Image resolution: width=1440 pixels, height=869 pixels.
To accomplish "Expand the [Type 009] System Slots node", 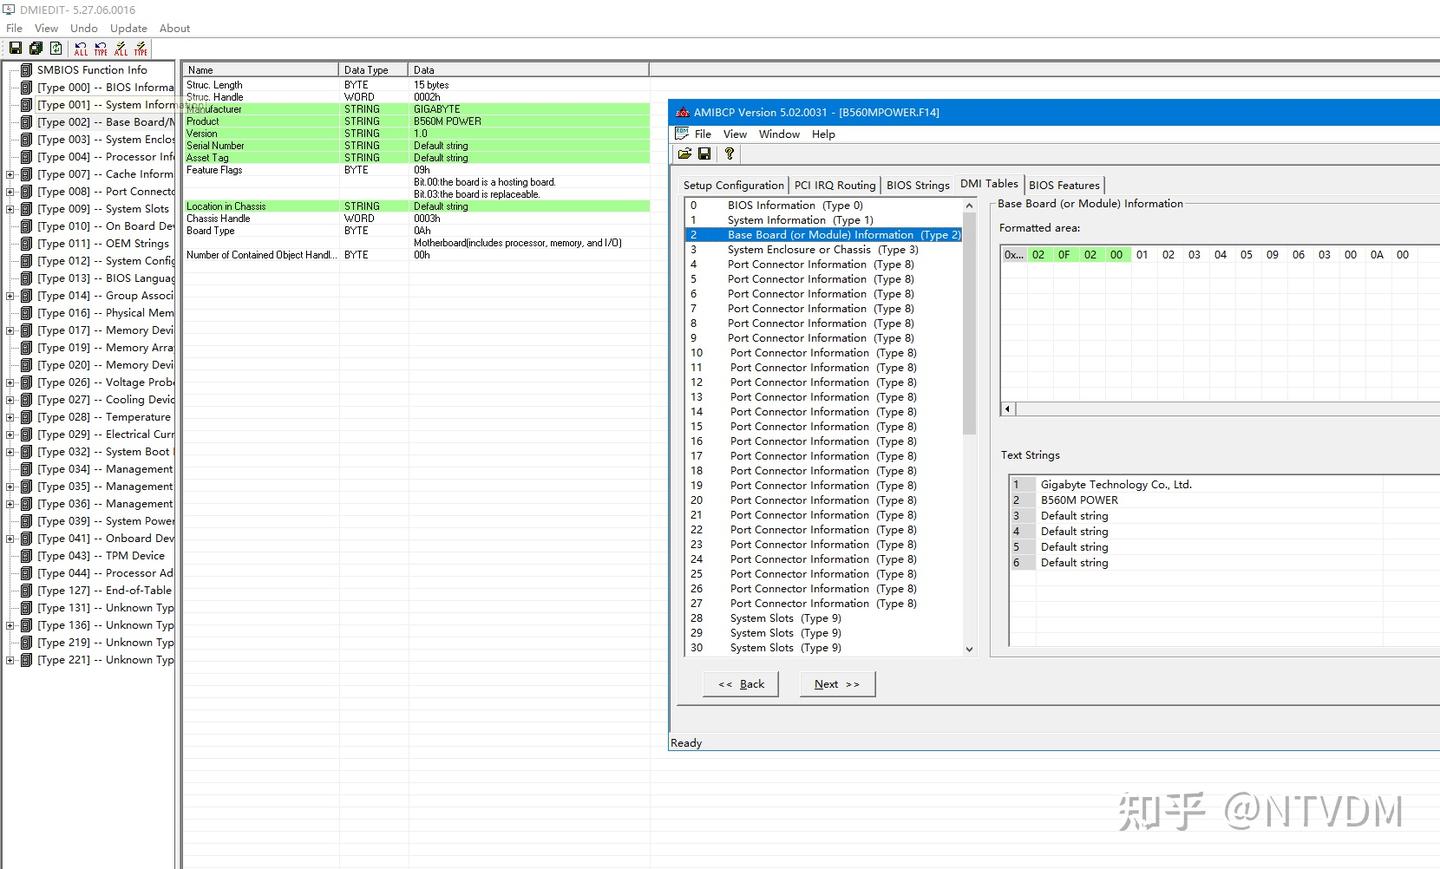I will [x=10, y=209].
